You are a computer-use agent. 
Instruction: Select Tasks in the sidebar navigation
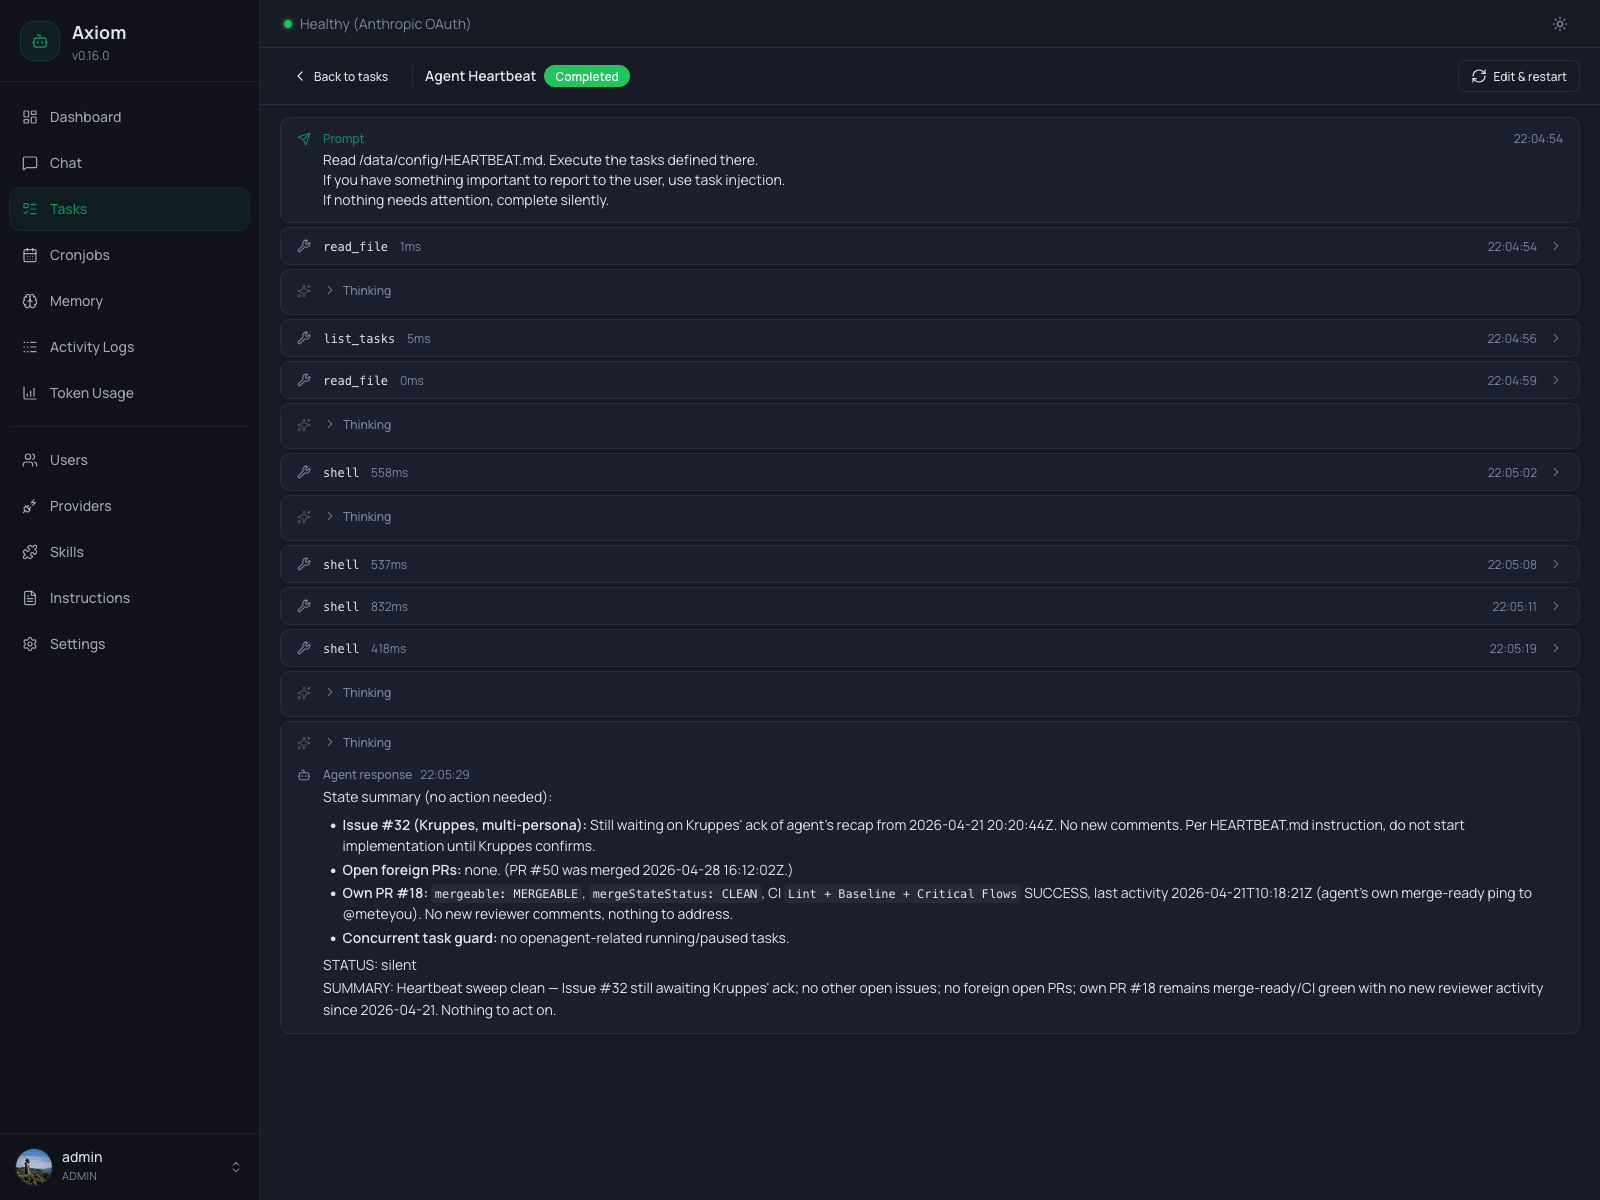[68, 209]
